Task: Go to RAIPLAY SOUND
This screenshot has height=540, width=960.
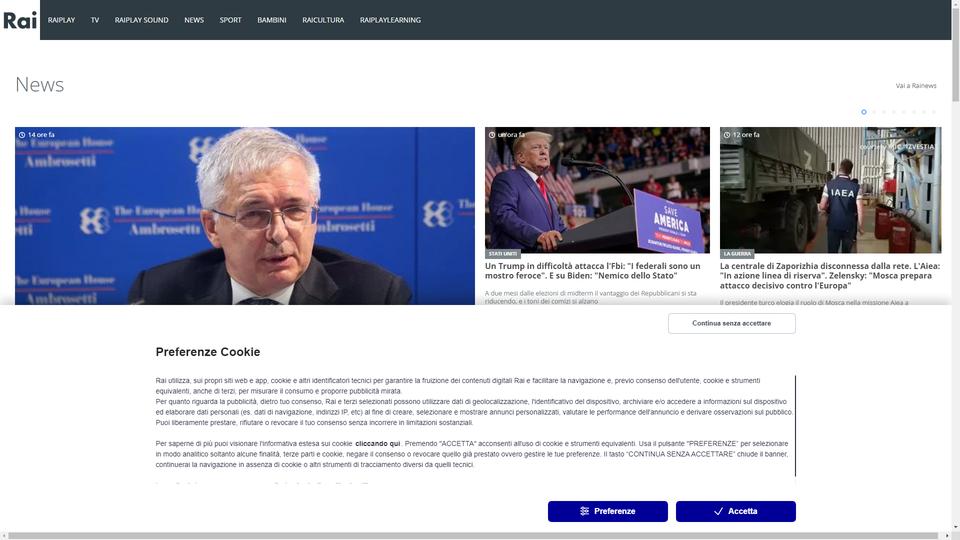Action: [x=141, y=20]
